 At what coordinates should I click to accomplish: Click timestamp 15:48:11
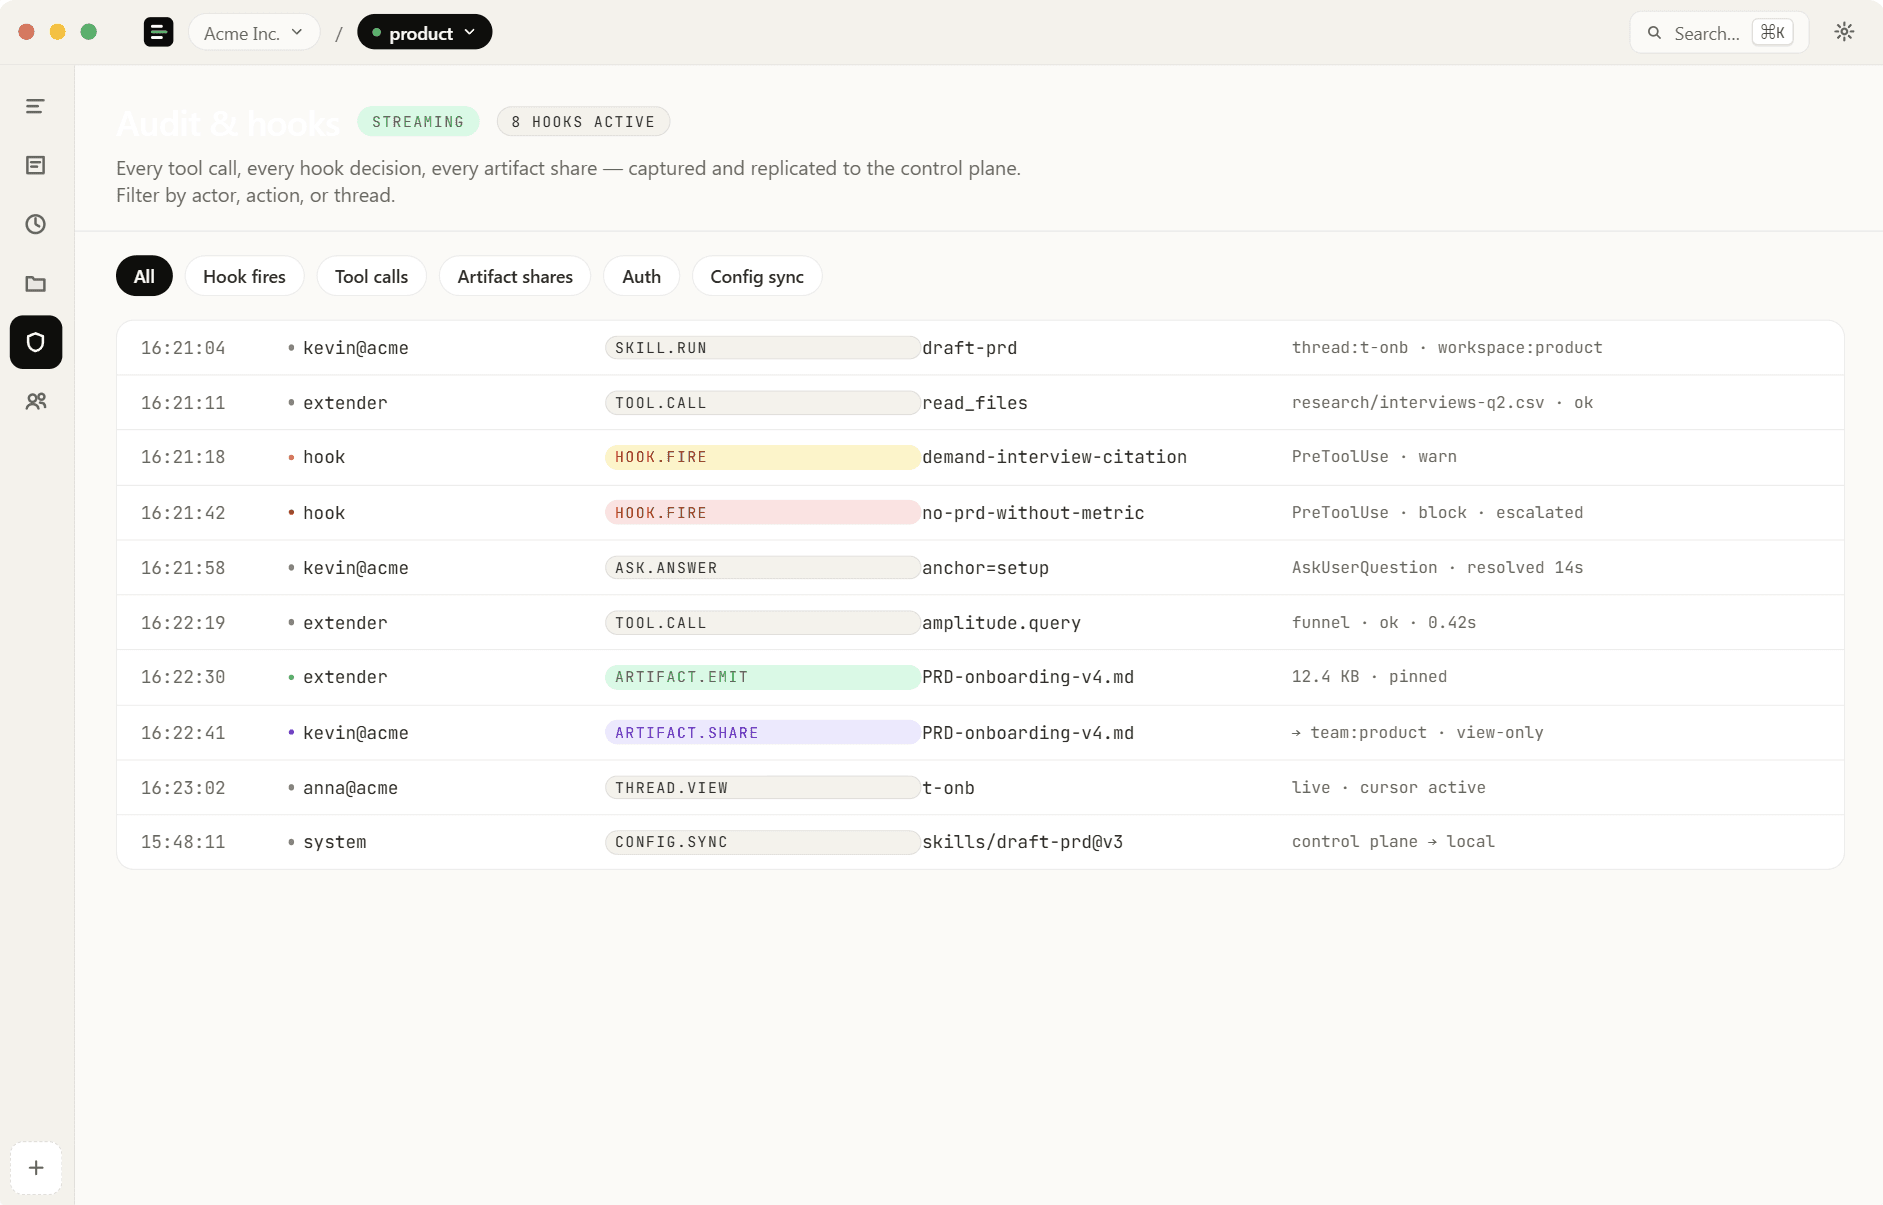click(183, 842)
